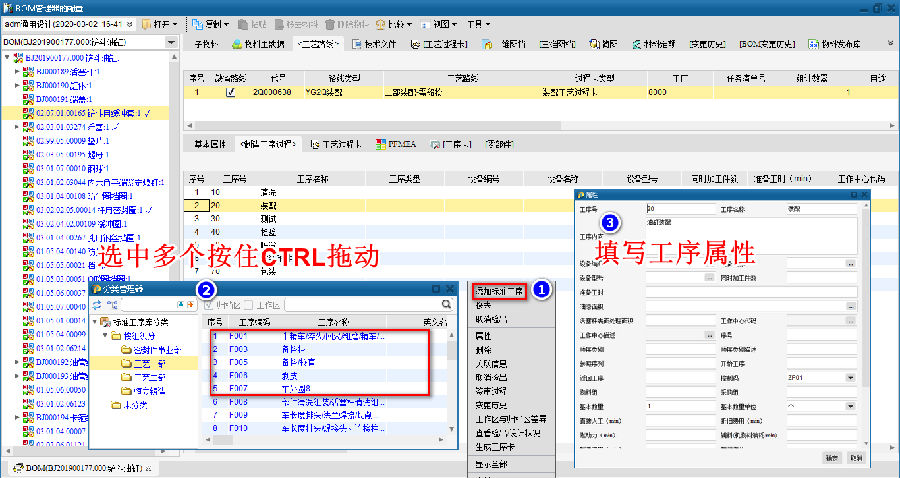
Task: Show more tabs with the overflow chevron
Action: pyautogui.click(x=890, y=43)
